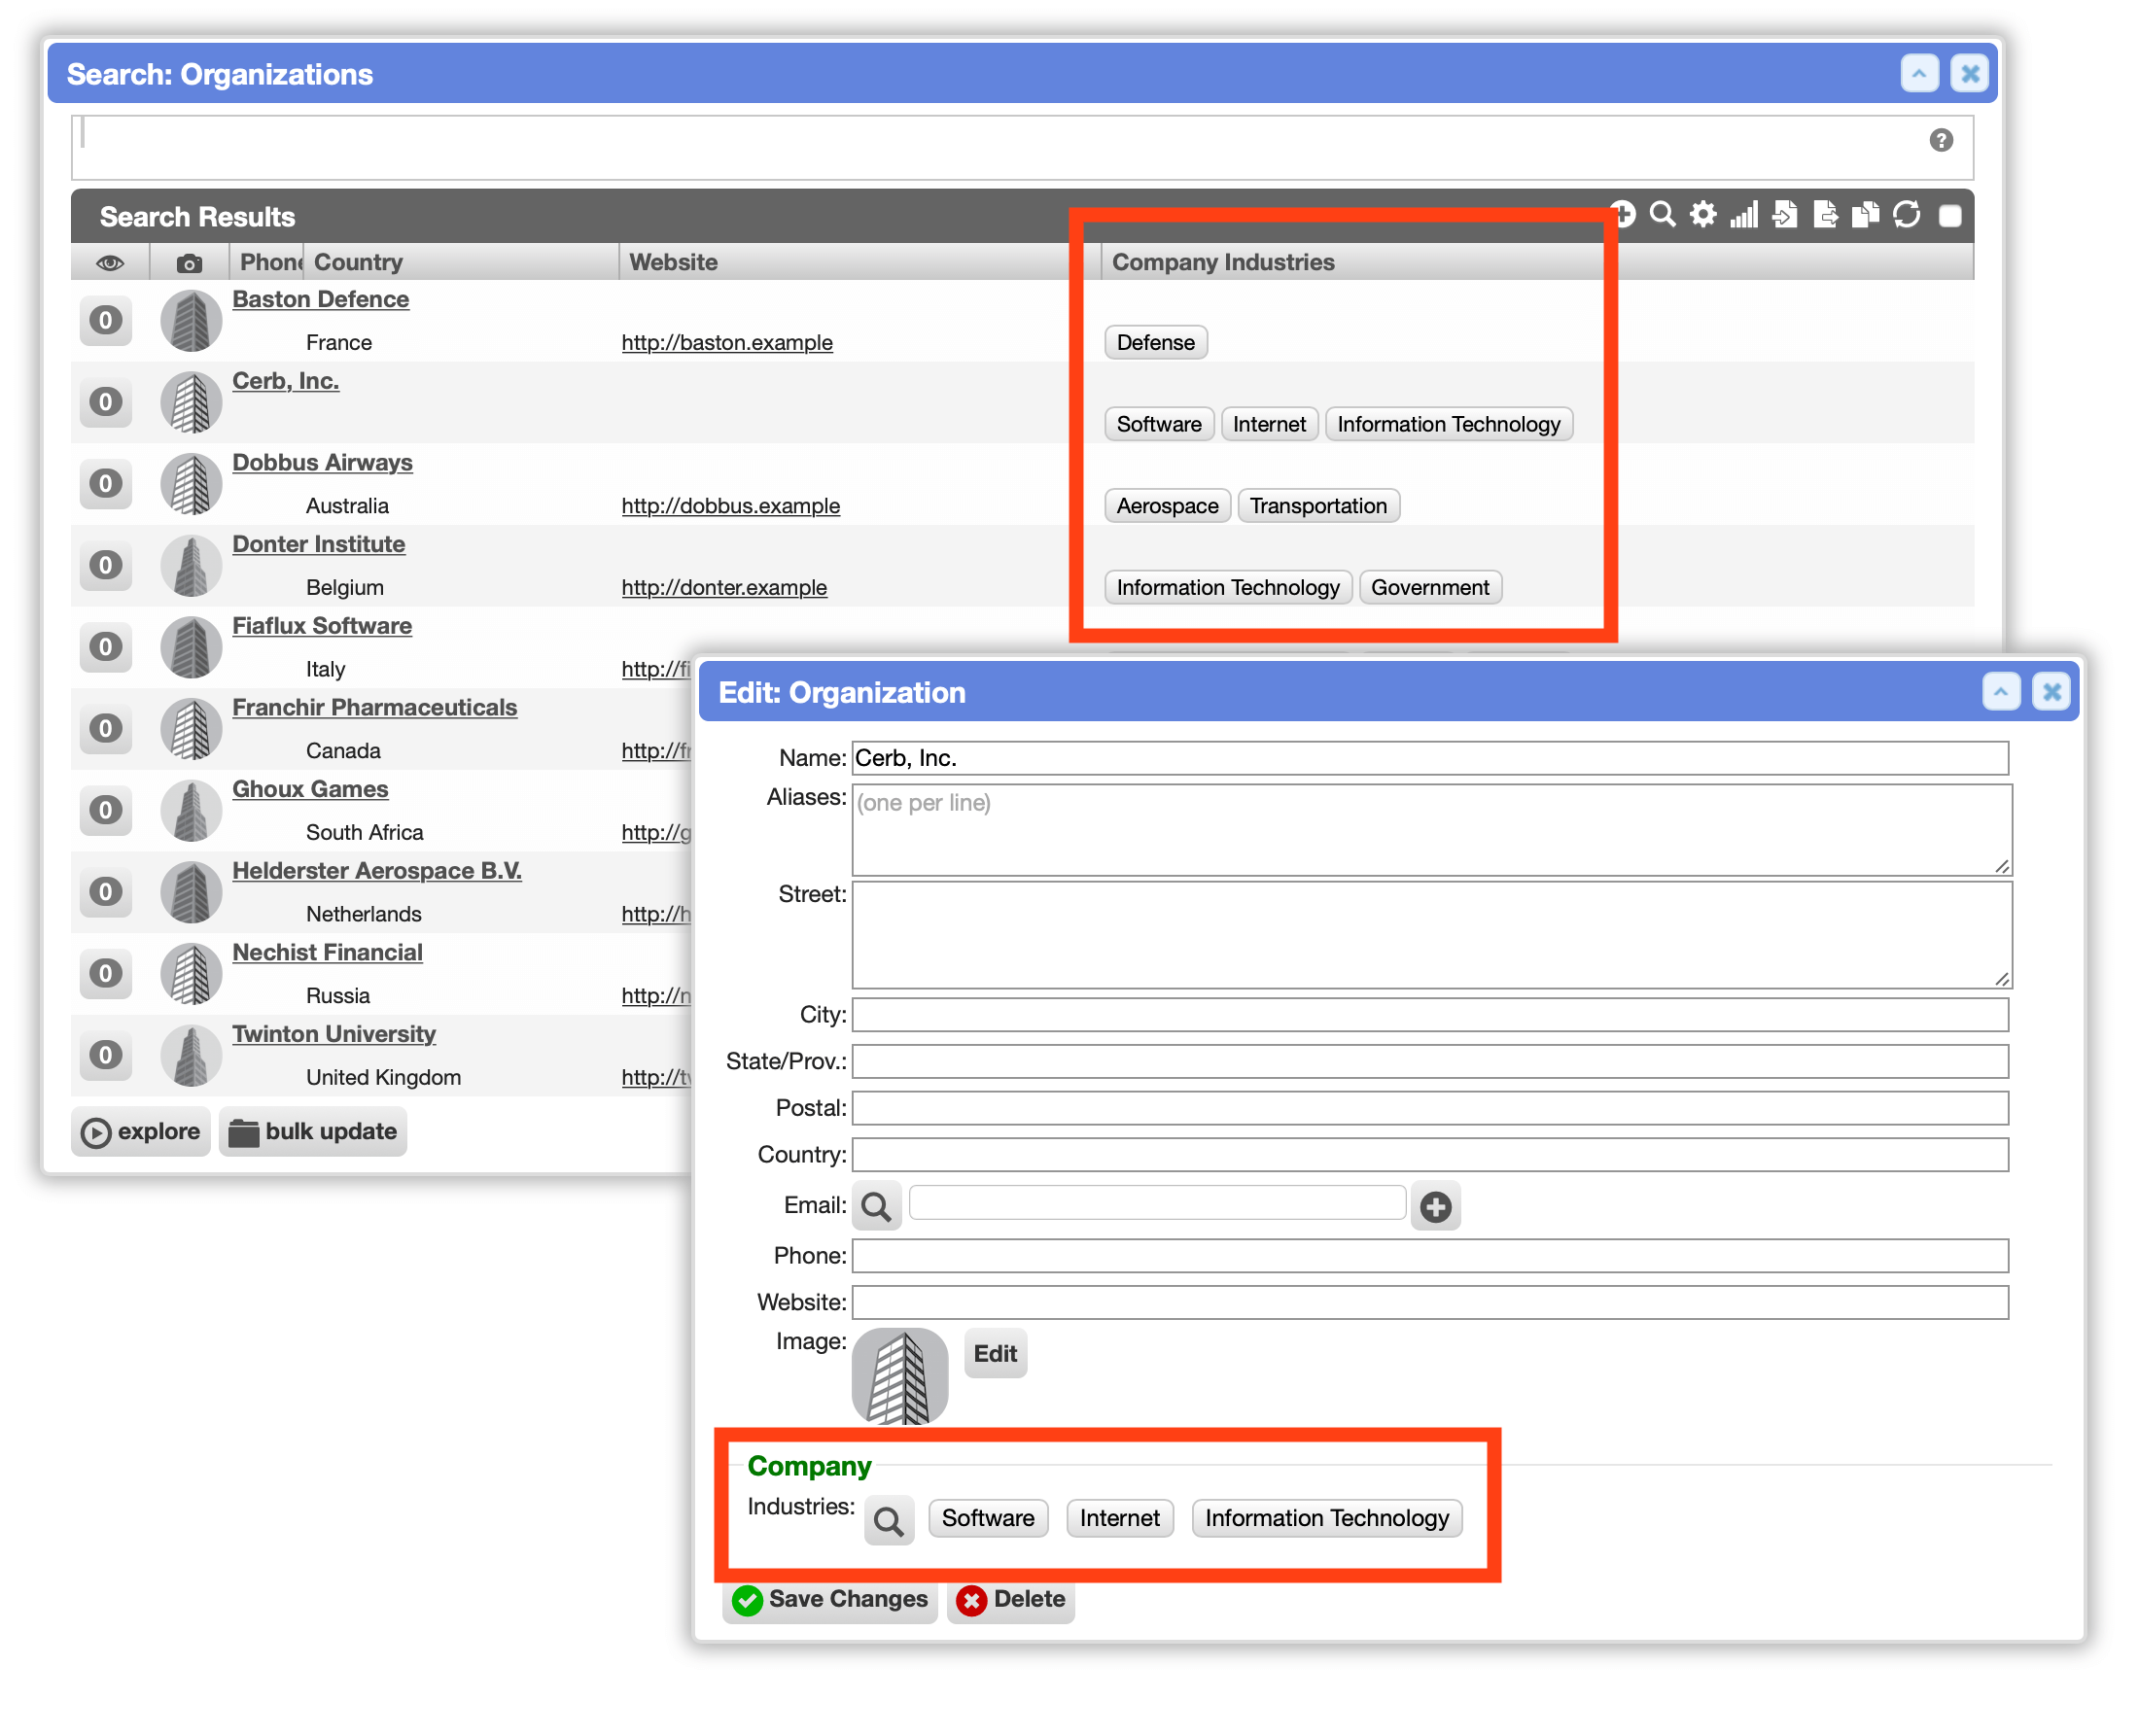Click the Email add plus icon

point(1437,1208)
